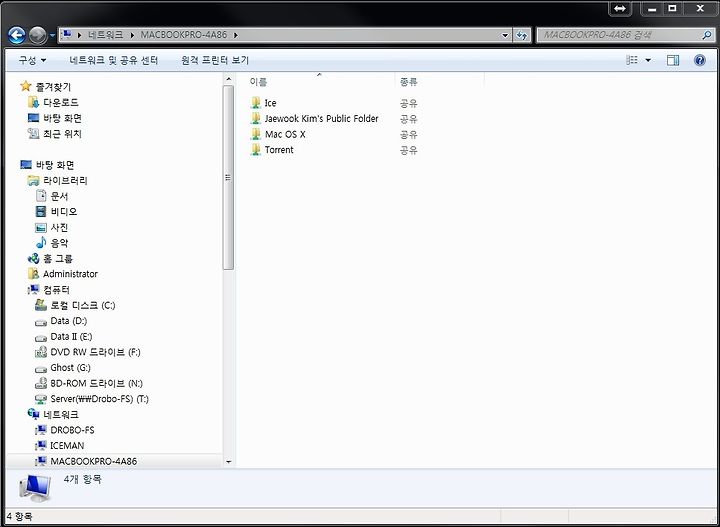
Task: Click the BD-ROM drive icon
Action: click(41, 383)
